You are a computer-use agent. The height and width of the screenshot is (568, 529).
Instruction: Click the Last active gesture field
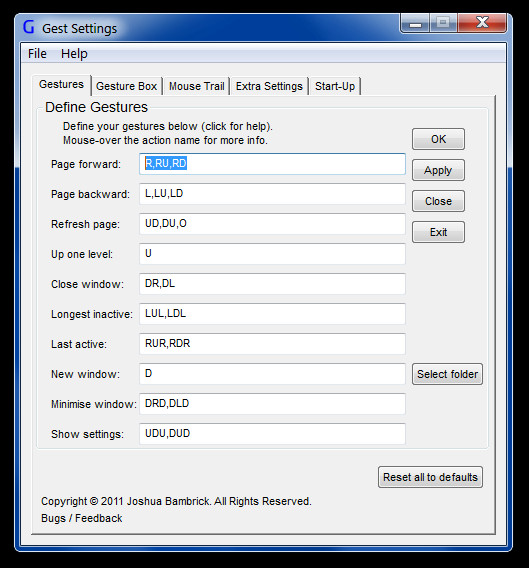(272, 344)
